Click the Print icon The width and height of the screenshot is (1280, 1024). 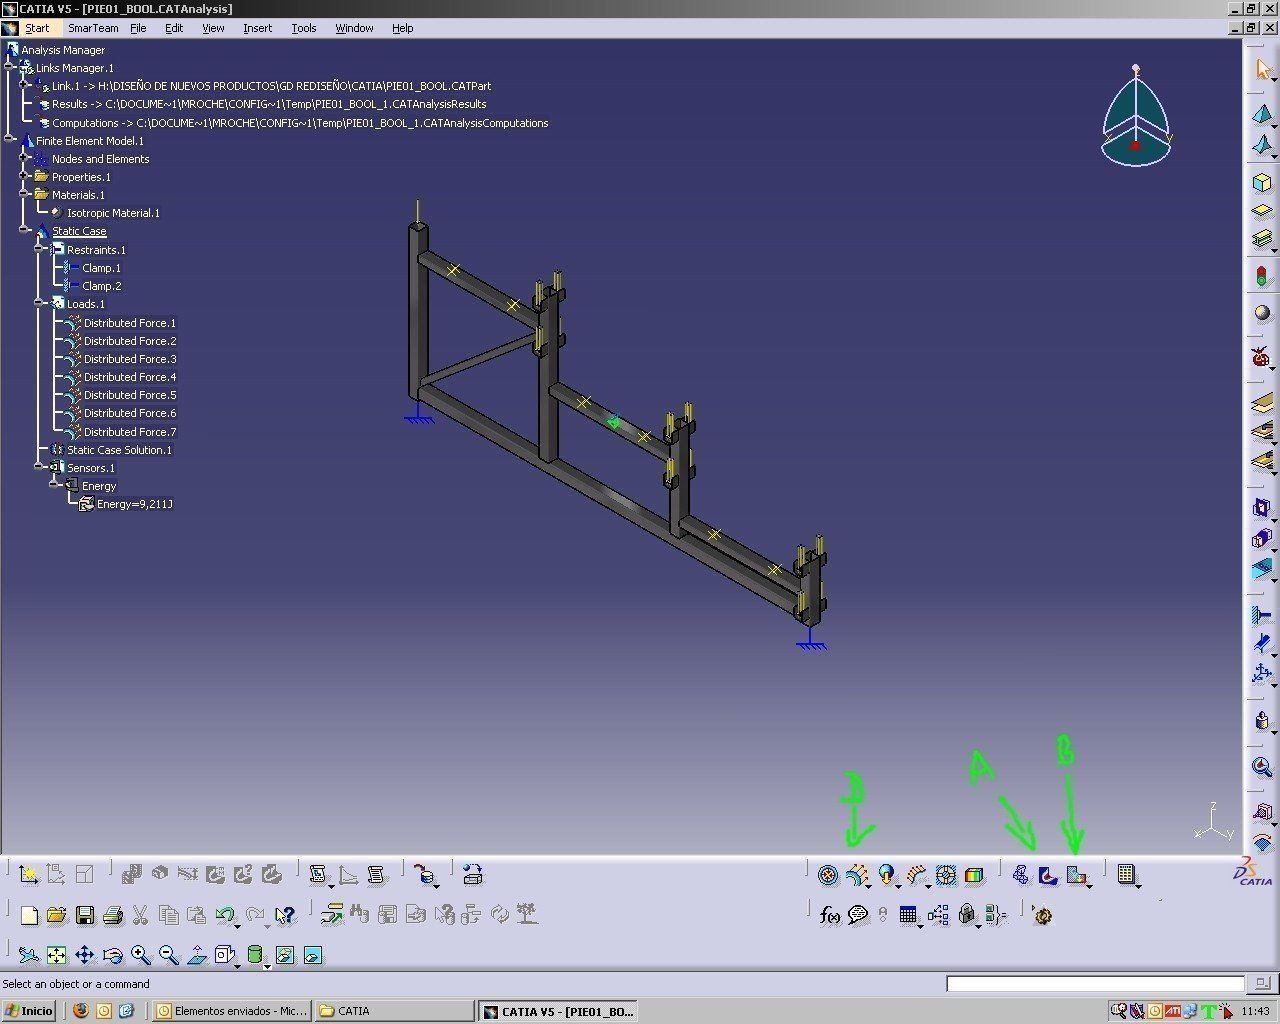[x=112, y=915]
